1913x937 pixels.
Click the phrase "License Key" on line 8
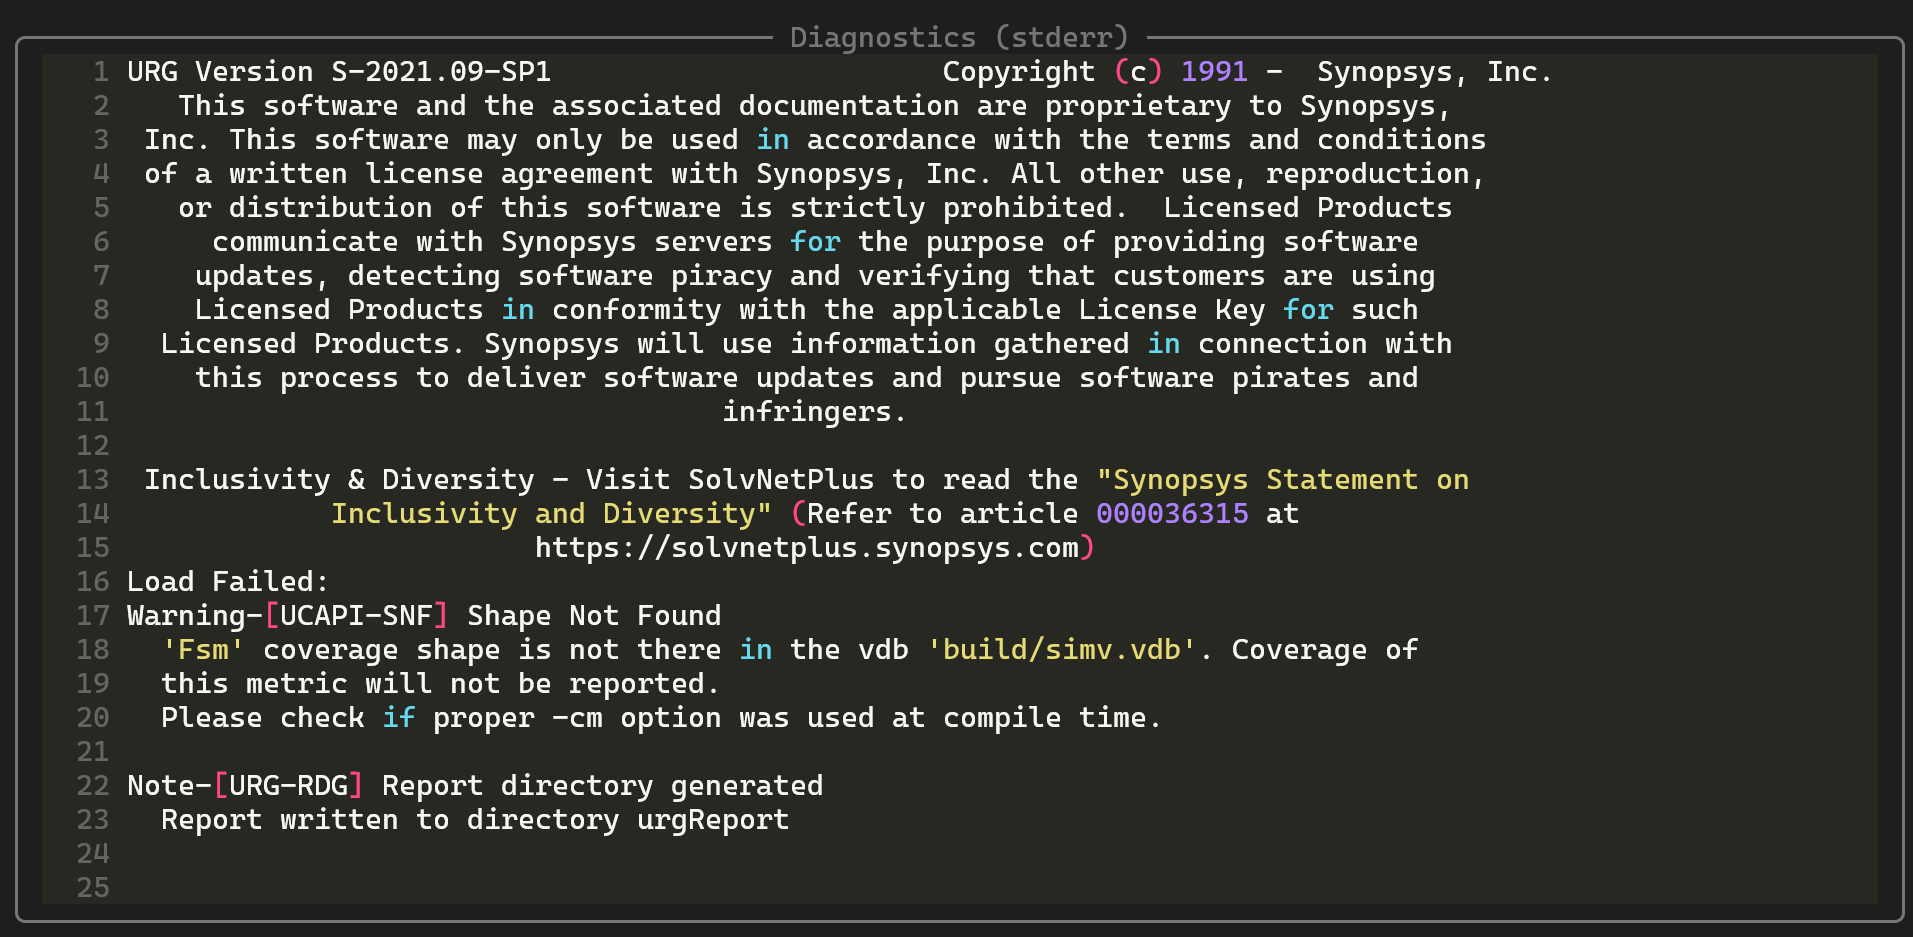coord(1172,310)
